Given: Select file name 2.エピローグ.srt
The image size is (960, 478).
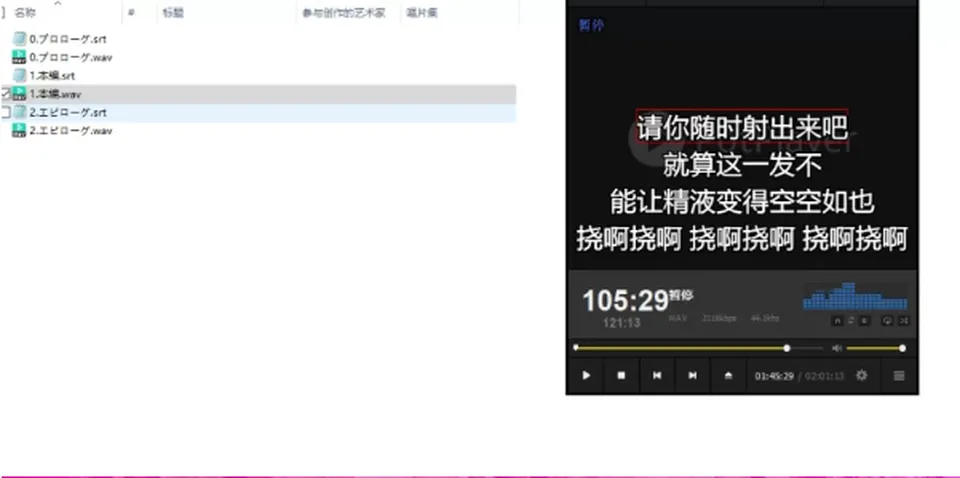Looking at the screenshot, I should [68, 112].
